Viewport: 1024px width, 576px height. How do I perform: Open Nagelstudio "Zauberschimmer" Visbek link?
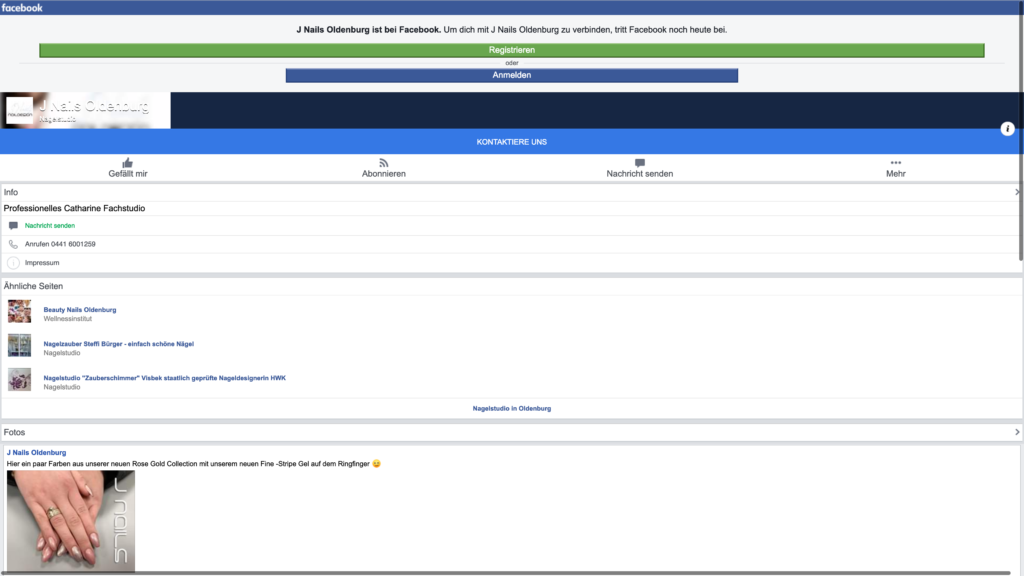click(165, 377)
